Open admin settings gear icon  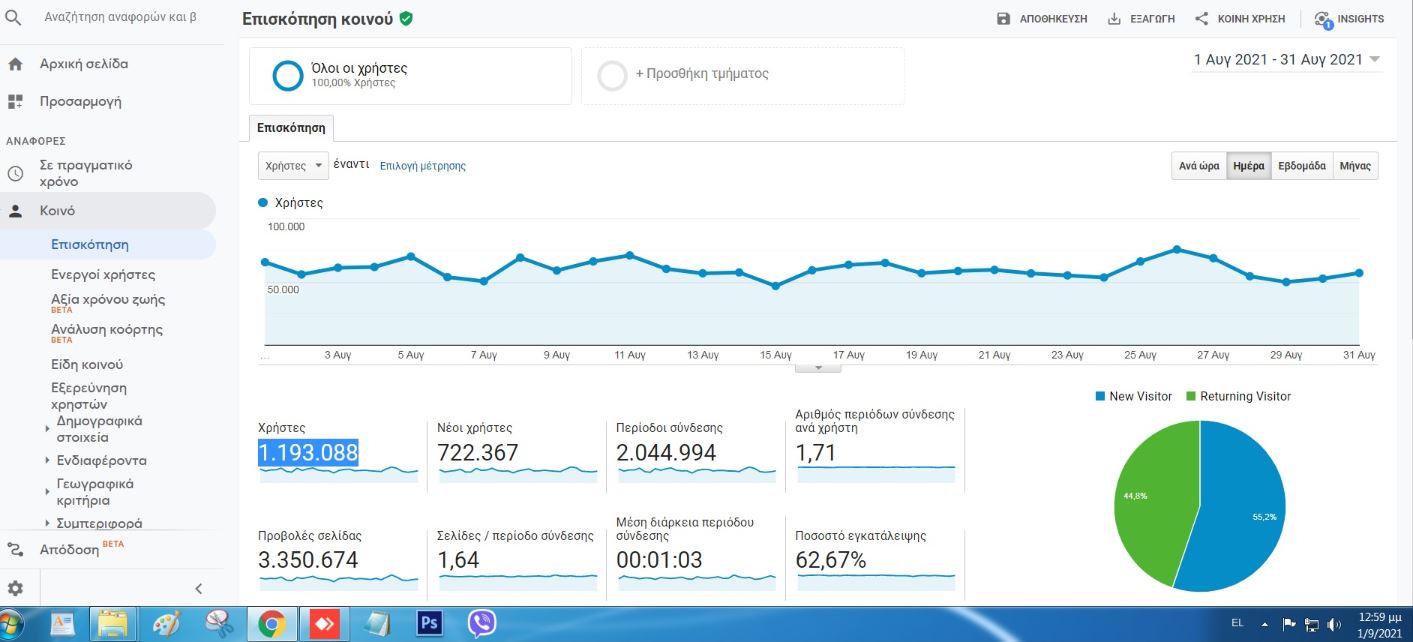pyautogui.click(x=15, y=588)
